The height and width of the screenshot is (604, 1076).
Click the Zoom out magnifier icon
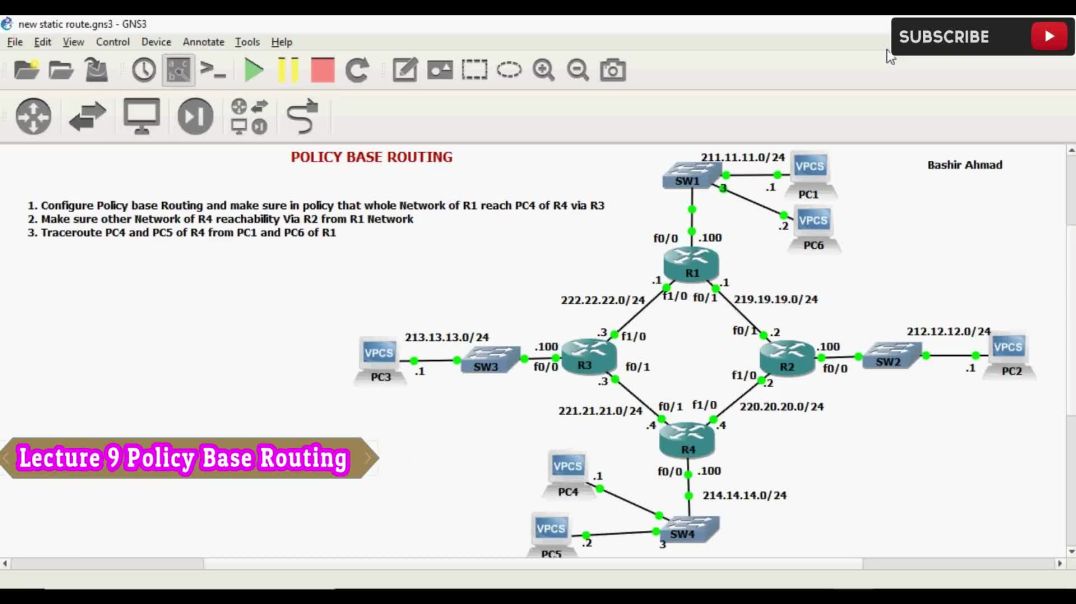(578, 70)
